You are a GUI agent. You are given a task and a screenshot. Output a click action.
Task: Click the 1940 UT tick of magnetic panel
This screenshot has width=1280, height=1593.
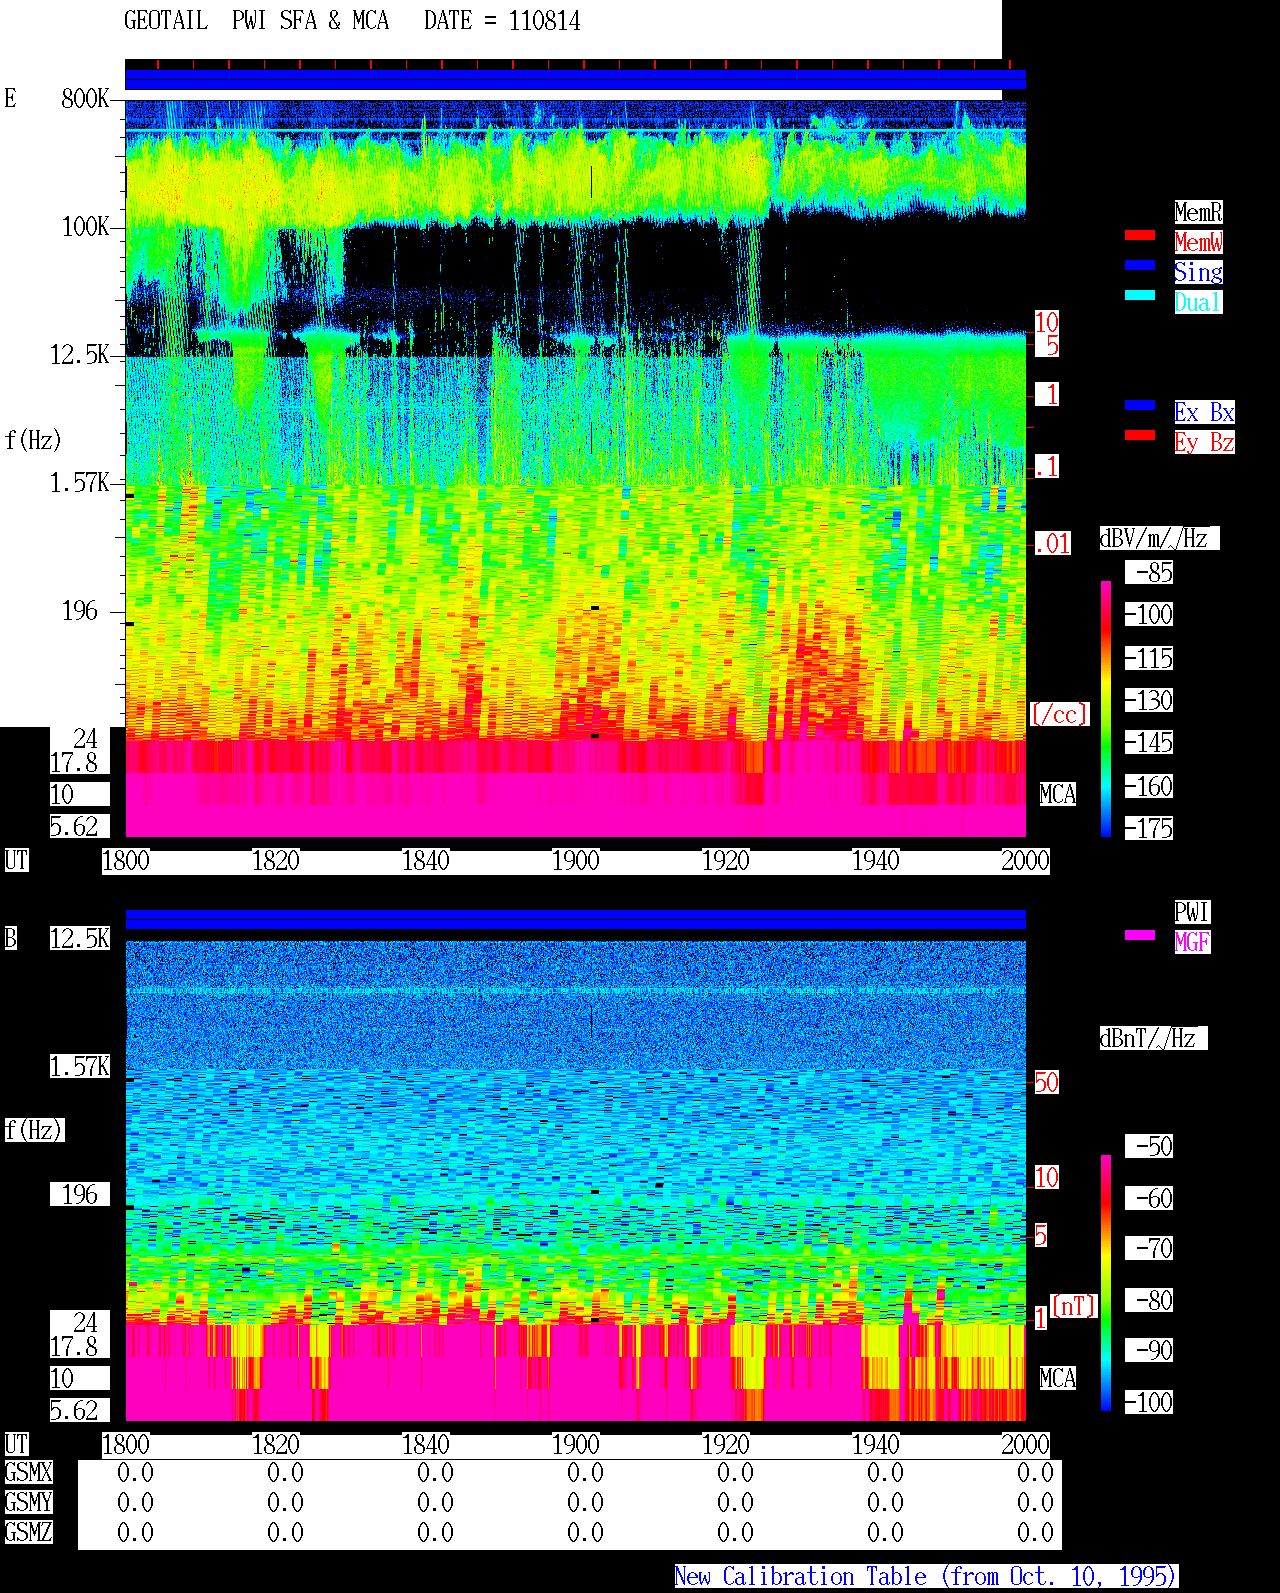[x=876, y=1445]
